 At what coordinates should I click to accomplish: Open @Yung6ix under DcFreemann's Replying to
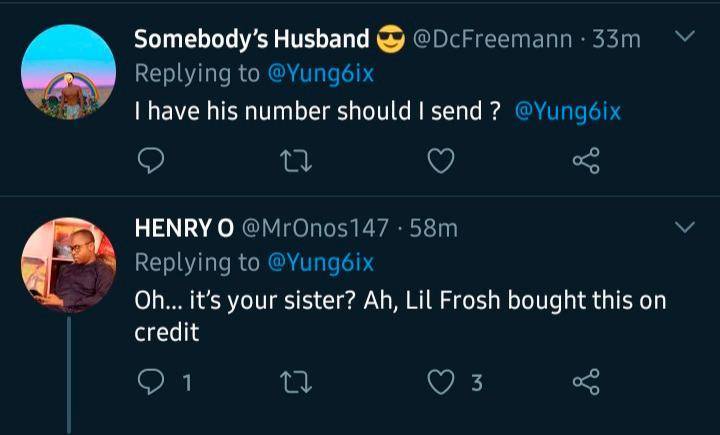pyautogui.click(x=321, y=74)
